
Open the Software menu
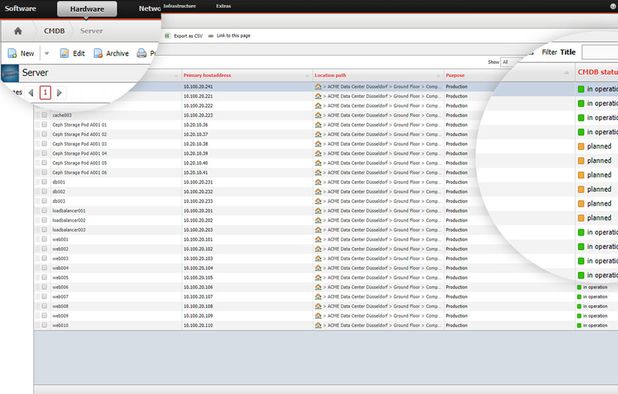point(20,8)
